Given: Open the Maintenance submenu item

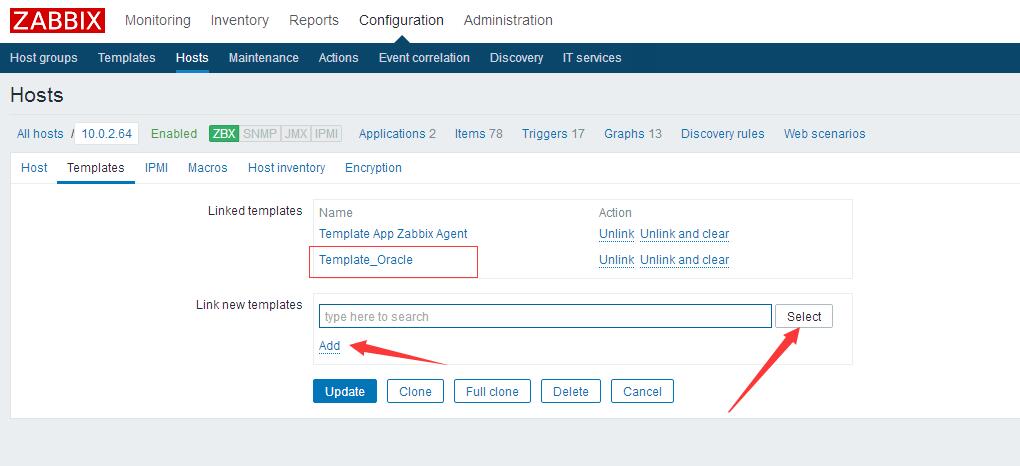Looking at the screenshot, I should click(x=263, y=58).
